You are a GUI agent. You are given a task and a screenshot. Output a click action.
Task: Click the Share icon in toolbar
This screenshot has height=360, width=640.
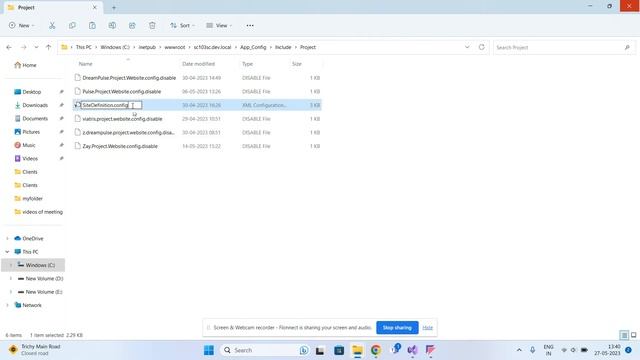click(132, 25)
